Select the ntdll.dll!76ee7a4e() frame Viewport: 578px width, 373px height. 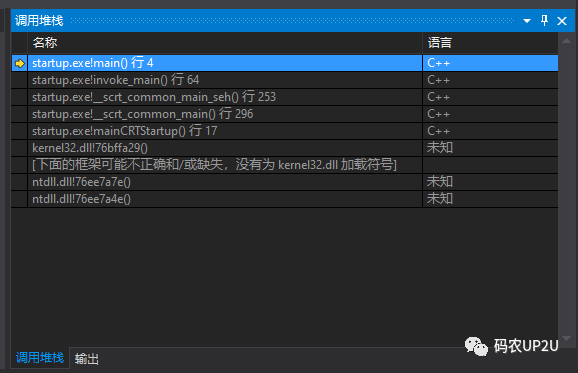(285, 199)
